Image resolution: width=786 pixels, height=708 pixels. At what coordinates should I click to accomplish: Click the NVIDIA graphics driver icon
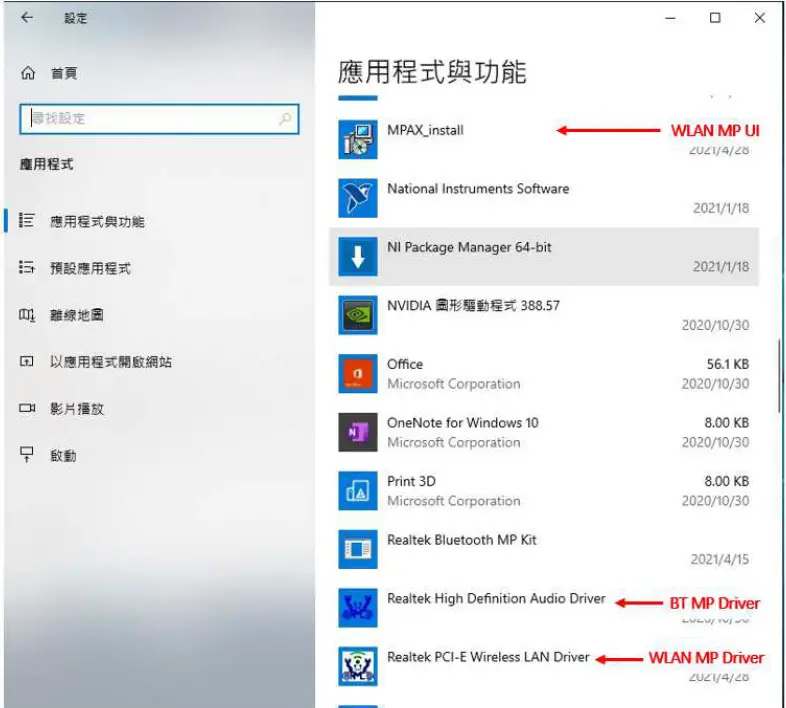357,315
